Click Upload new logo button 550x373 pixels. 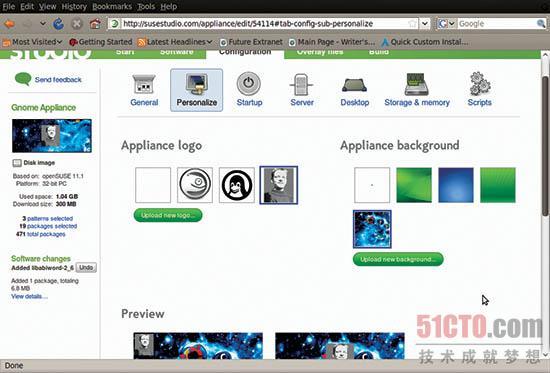168,215
